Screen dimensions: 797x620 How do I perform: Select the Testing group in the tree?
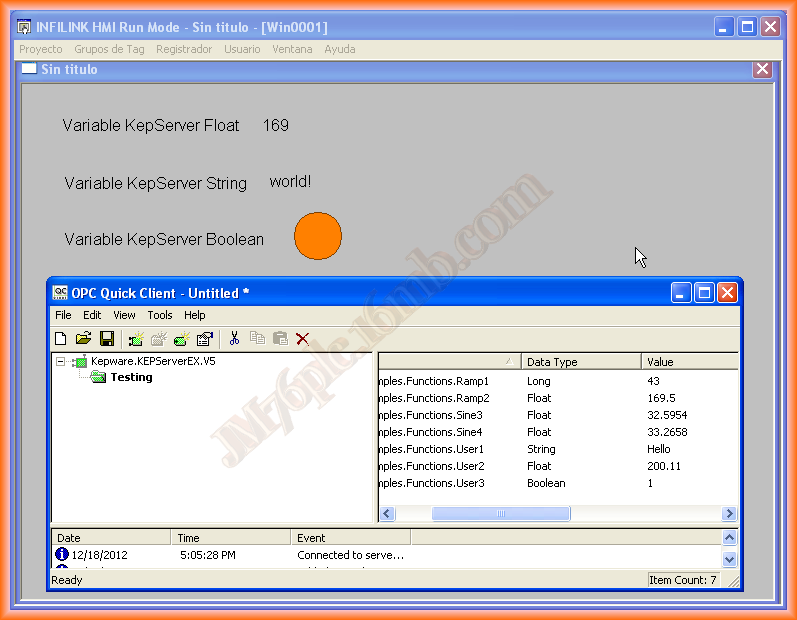130,377
